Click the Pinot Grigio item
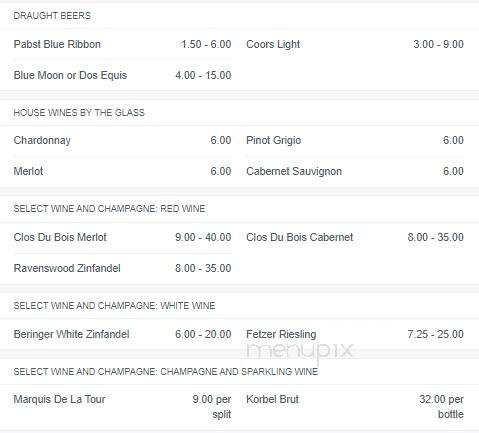 click(x=274, y=140)
